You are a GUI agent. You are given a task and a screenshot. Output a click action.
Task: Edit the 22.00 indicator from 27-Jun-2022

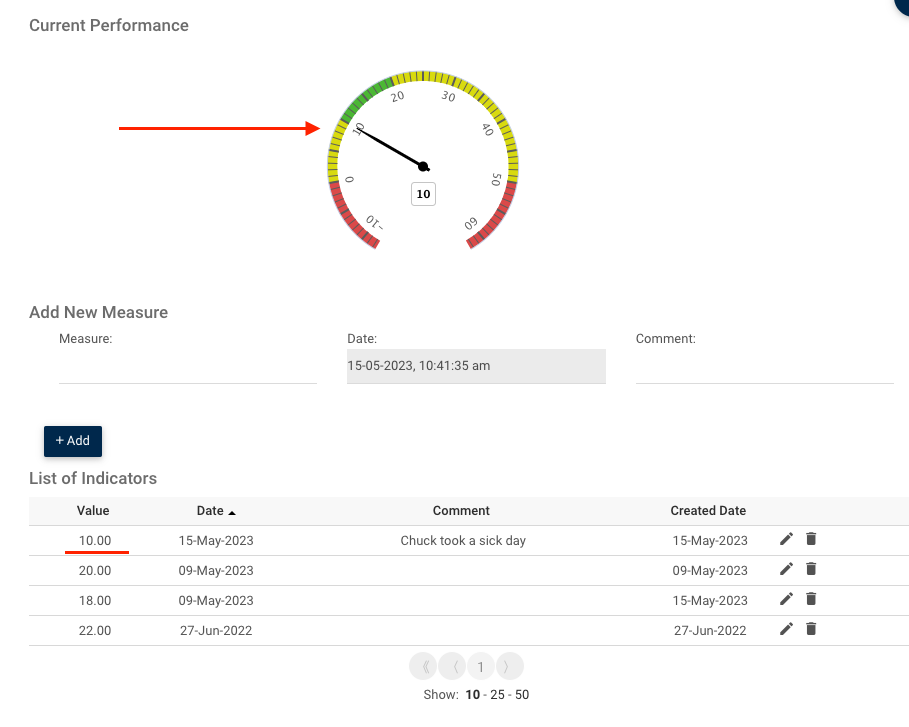click(x=786, y=630)
